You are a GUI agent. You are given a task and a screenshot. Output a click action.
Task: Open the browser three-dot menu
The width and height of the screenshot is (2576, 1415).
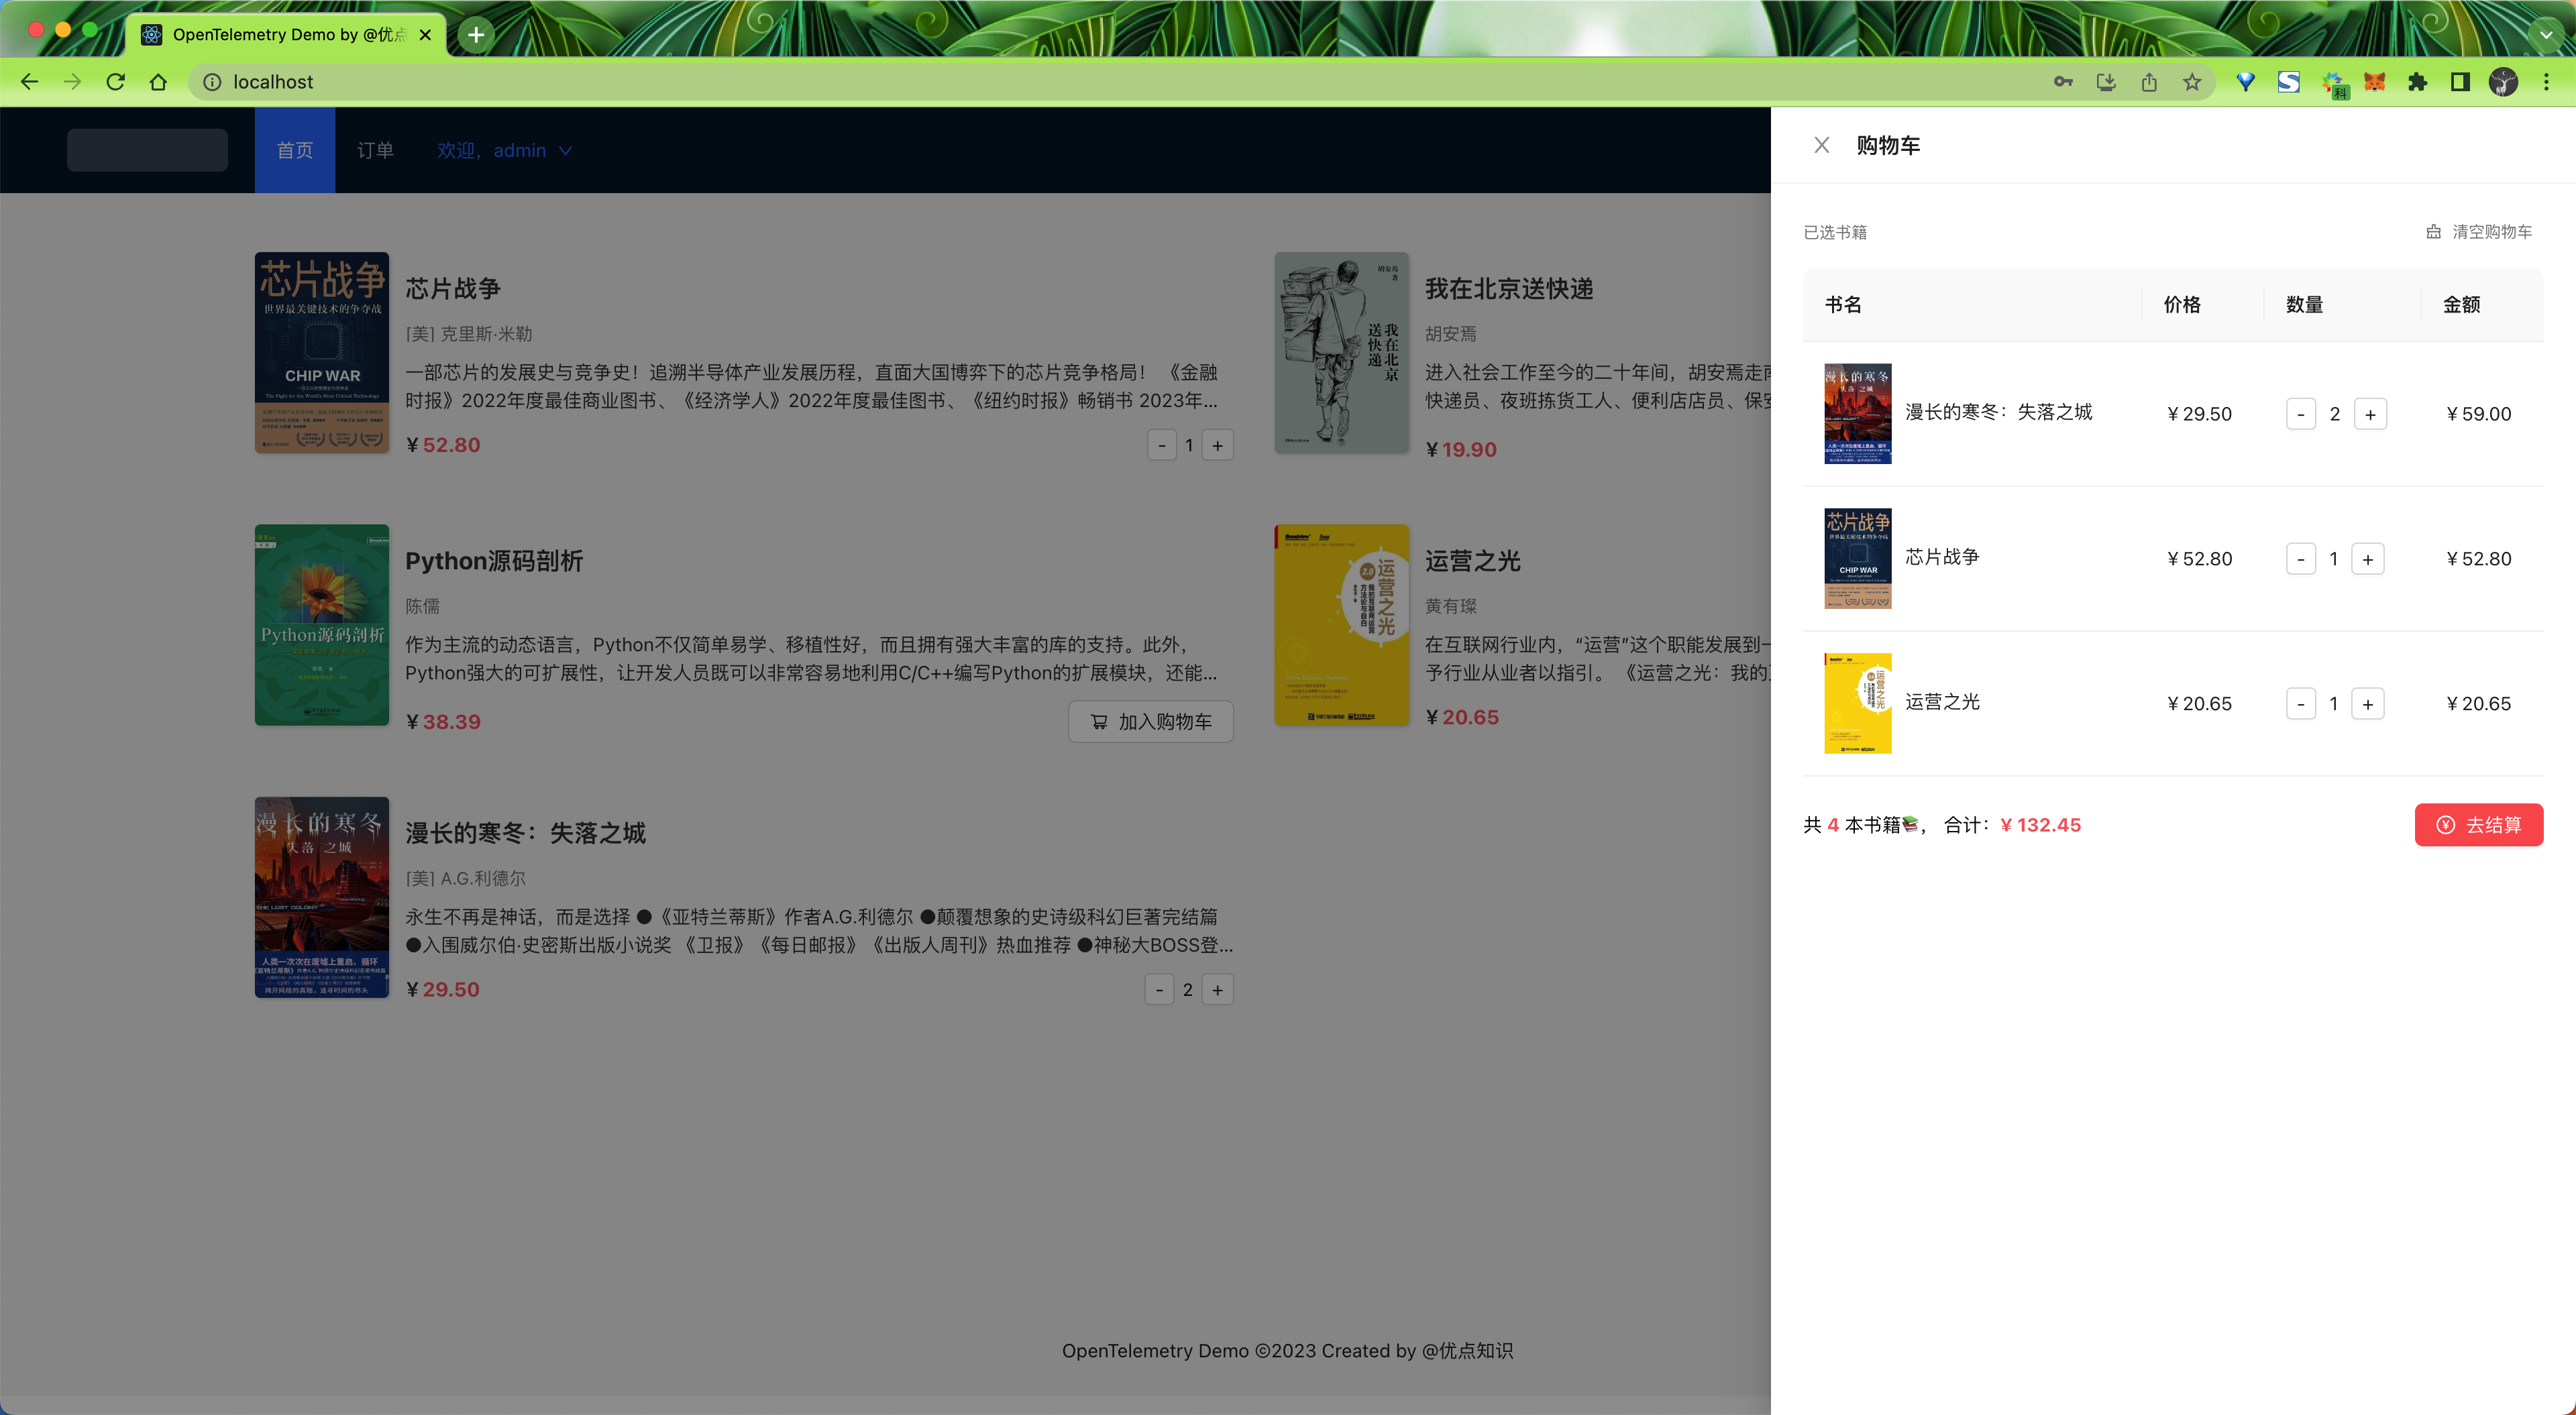(2546, 82)
